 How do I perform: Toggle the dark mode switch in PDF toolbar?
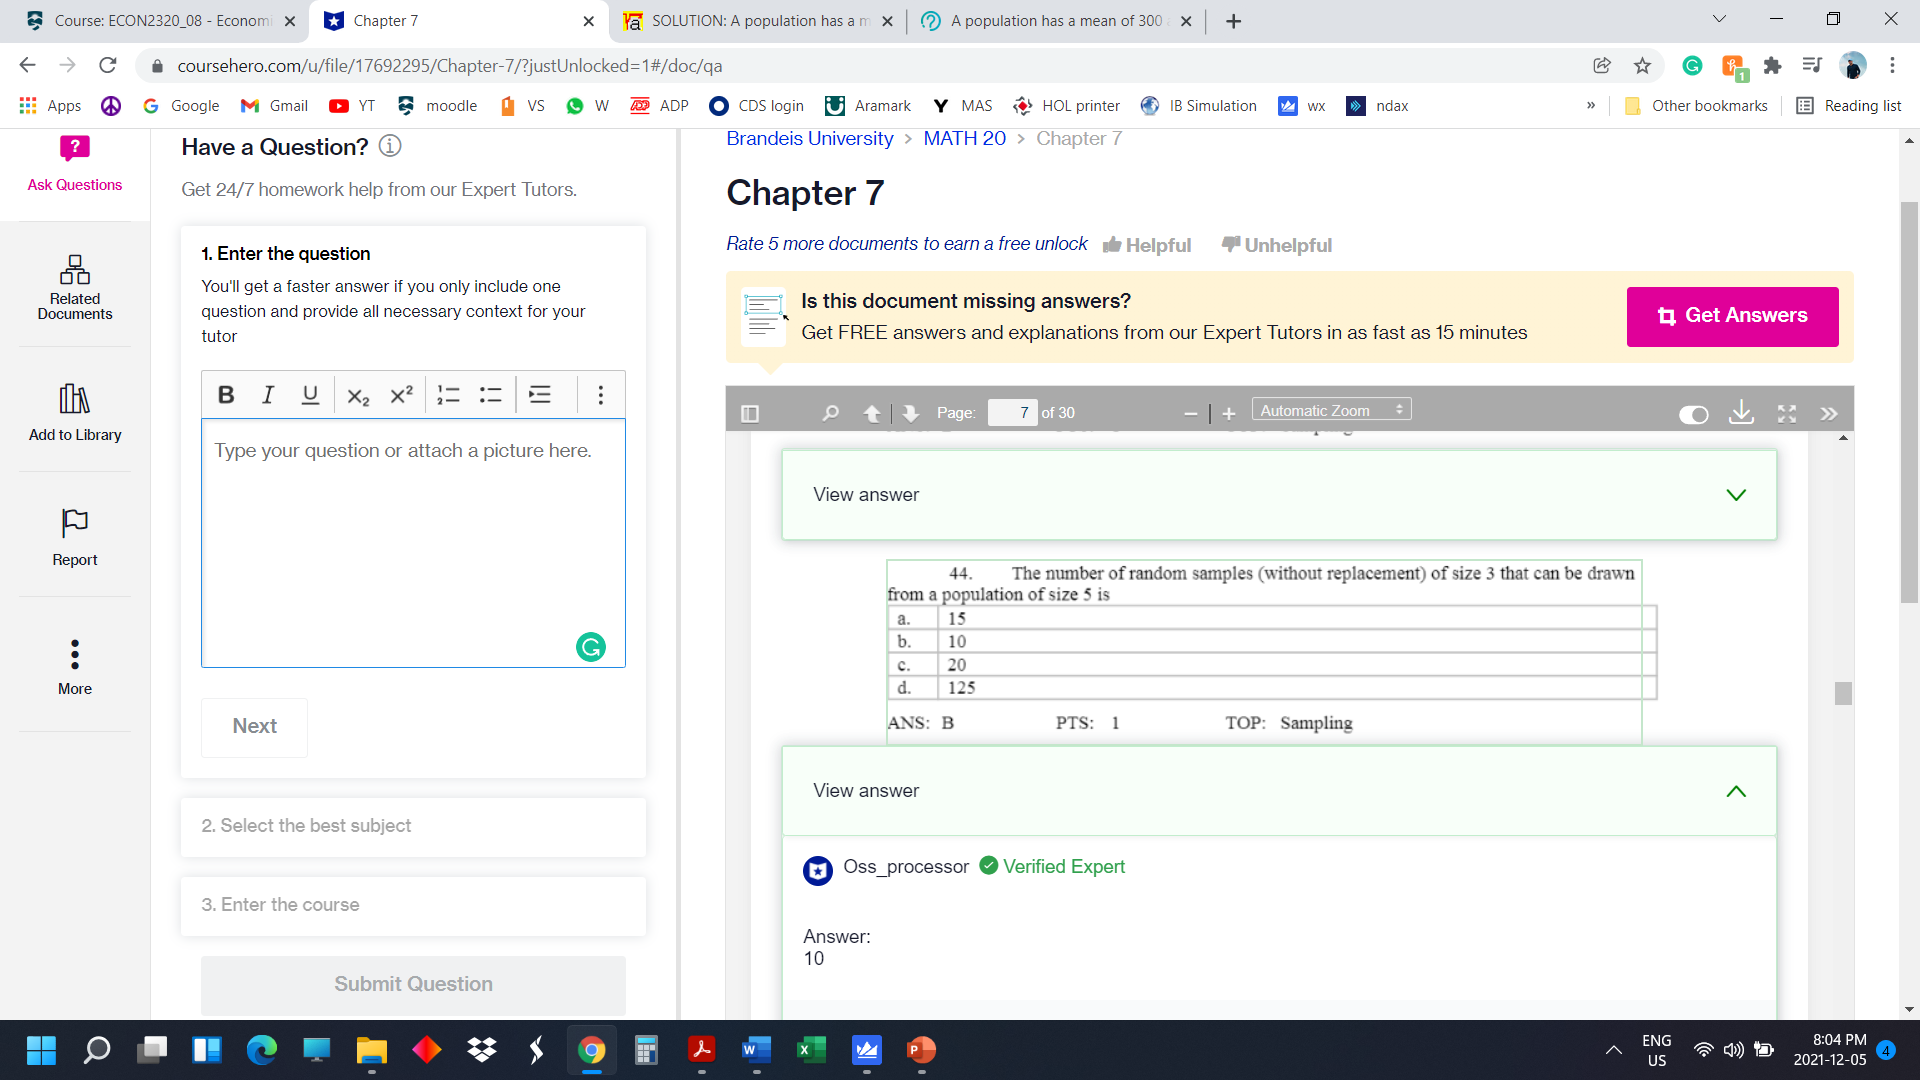coord(1694,415)
